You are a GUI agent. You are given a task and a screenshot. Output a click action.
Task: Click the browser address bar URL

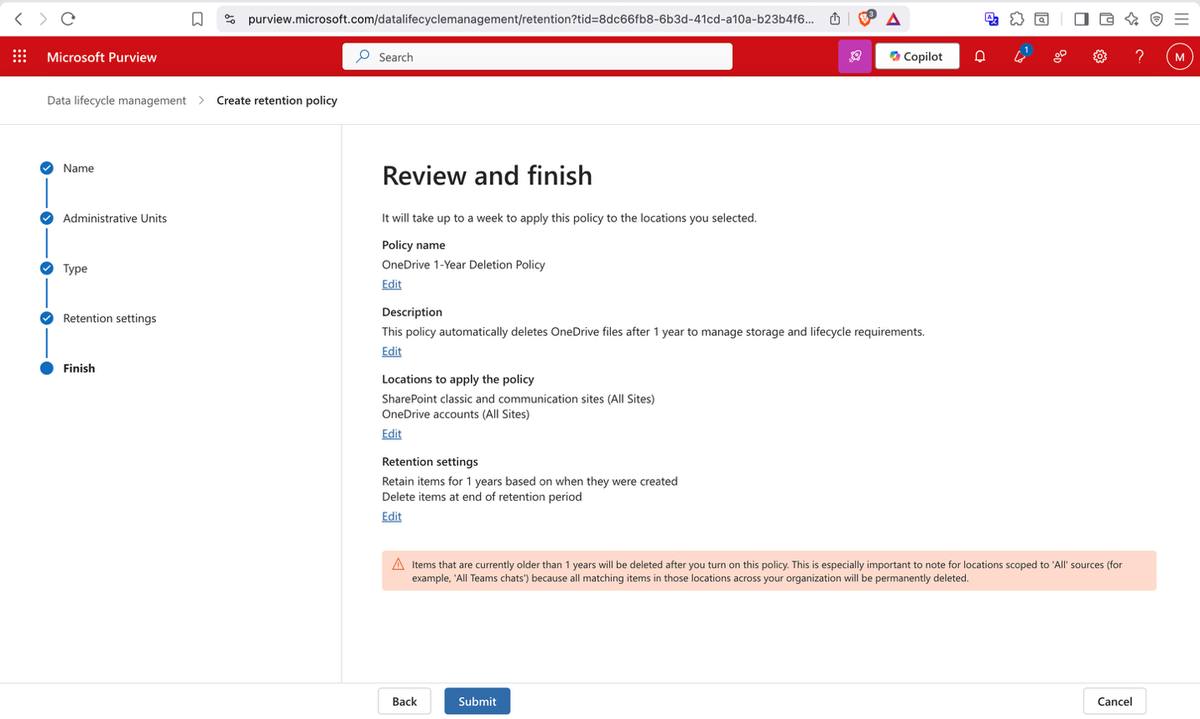click(x=531, y=18)
